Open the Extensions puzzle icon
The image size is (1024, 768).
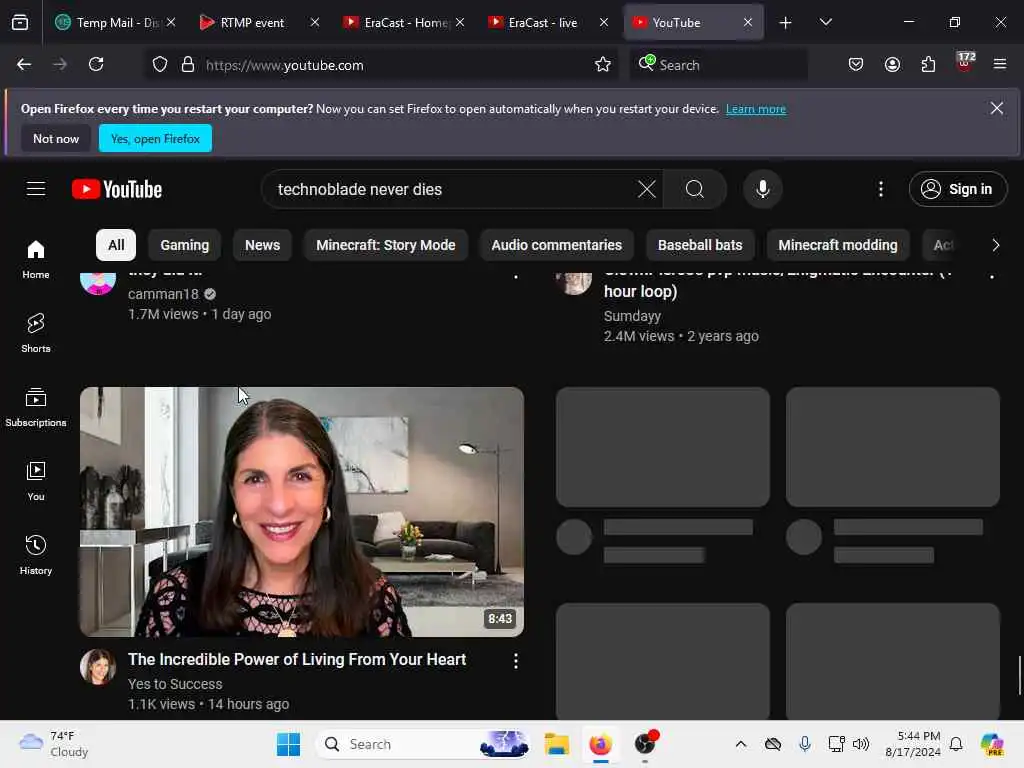[x=928, y=65]
